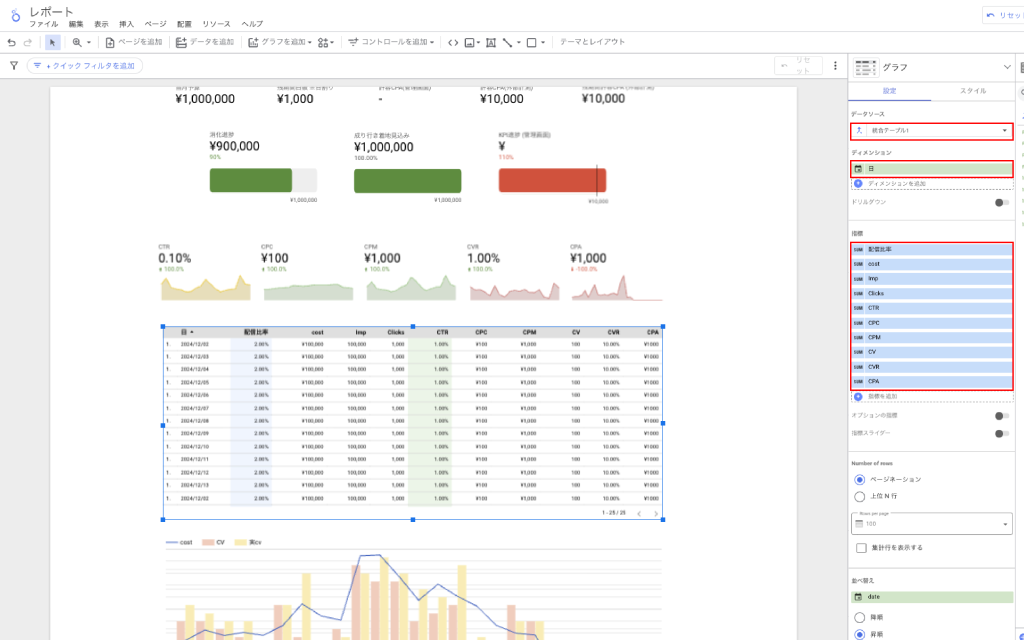This screenshot has height=640, width=1024.
Task: Click the SUM badge for the CPA metric
Action: (858, 381)
